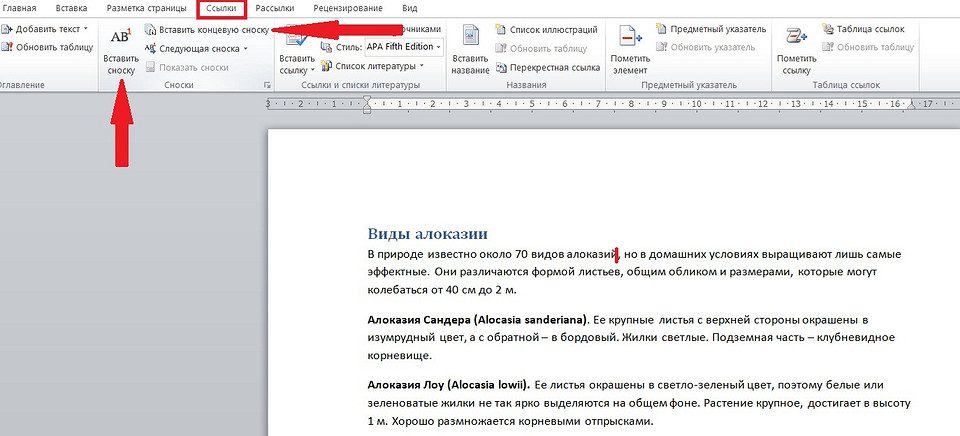Open the Добавить текст dropdown

[x=45, y=30]
